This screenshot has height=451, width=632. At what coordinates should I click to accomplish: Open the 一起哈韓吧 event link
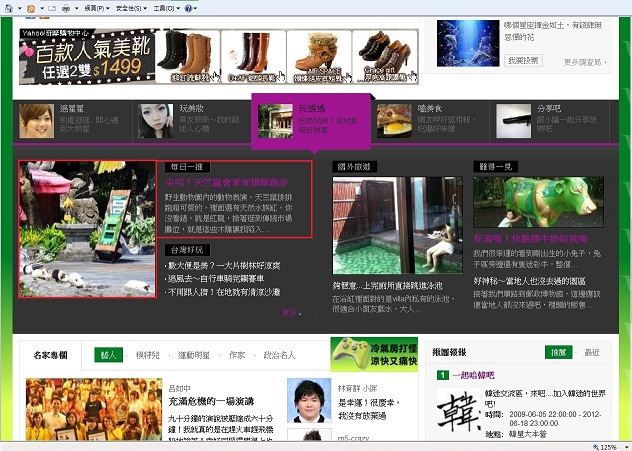(473, 375)
